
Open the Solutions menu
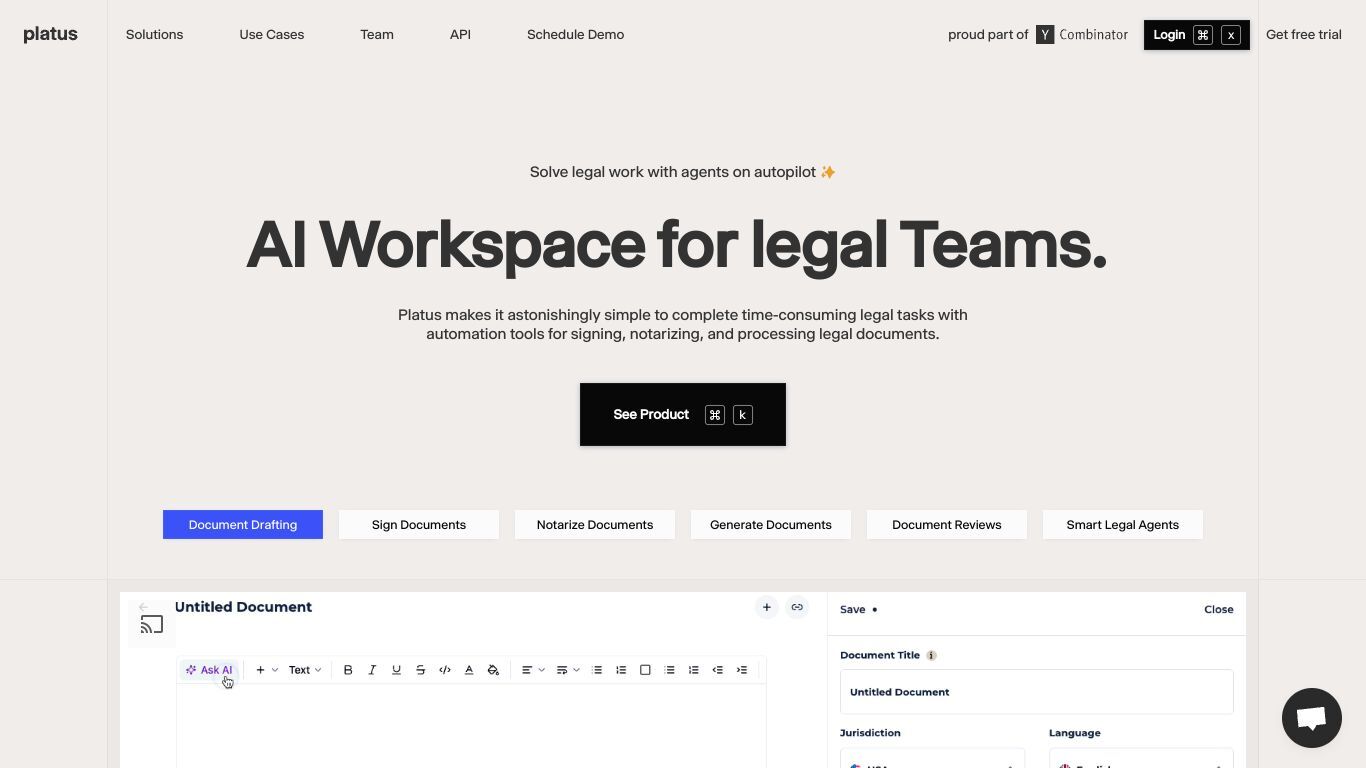(155, 34)
